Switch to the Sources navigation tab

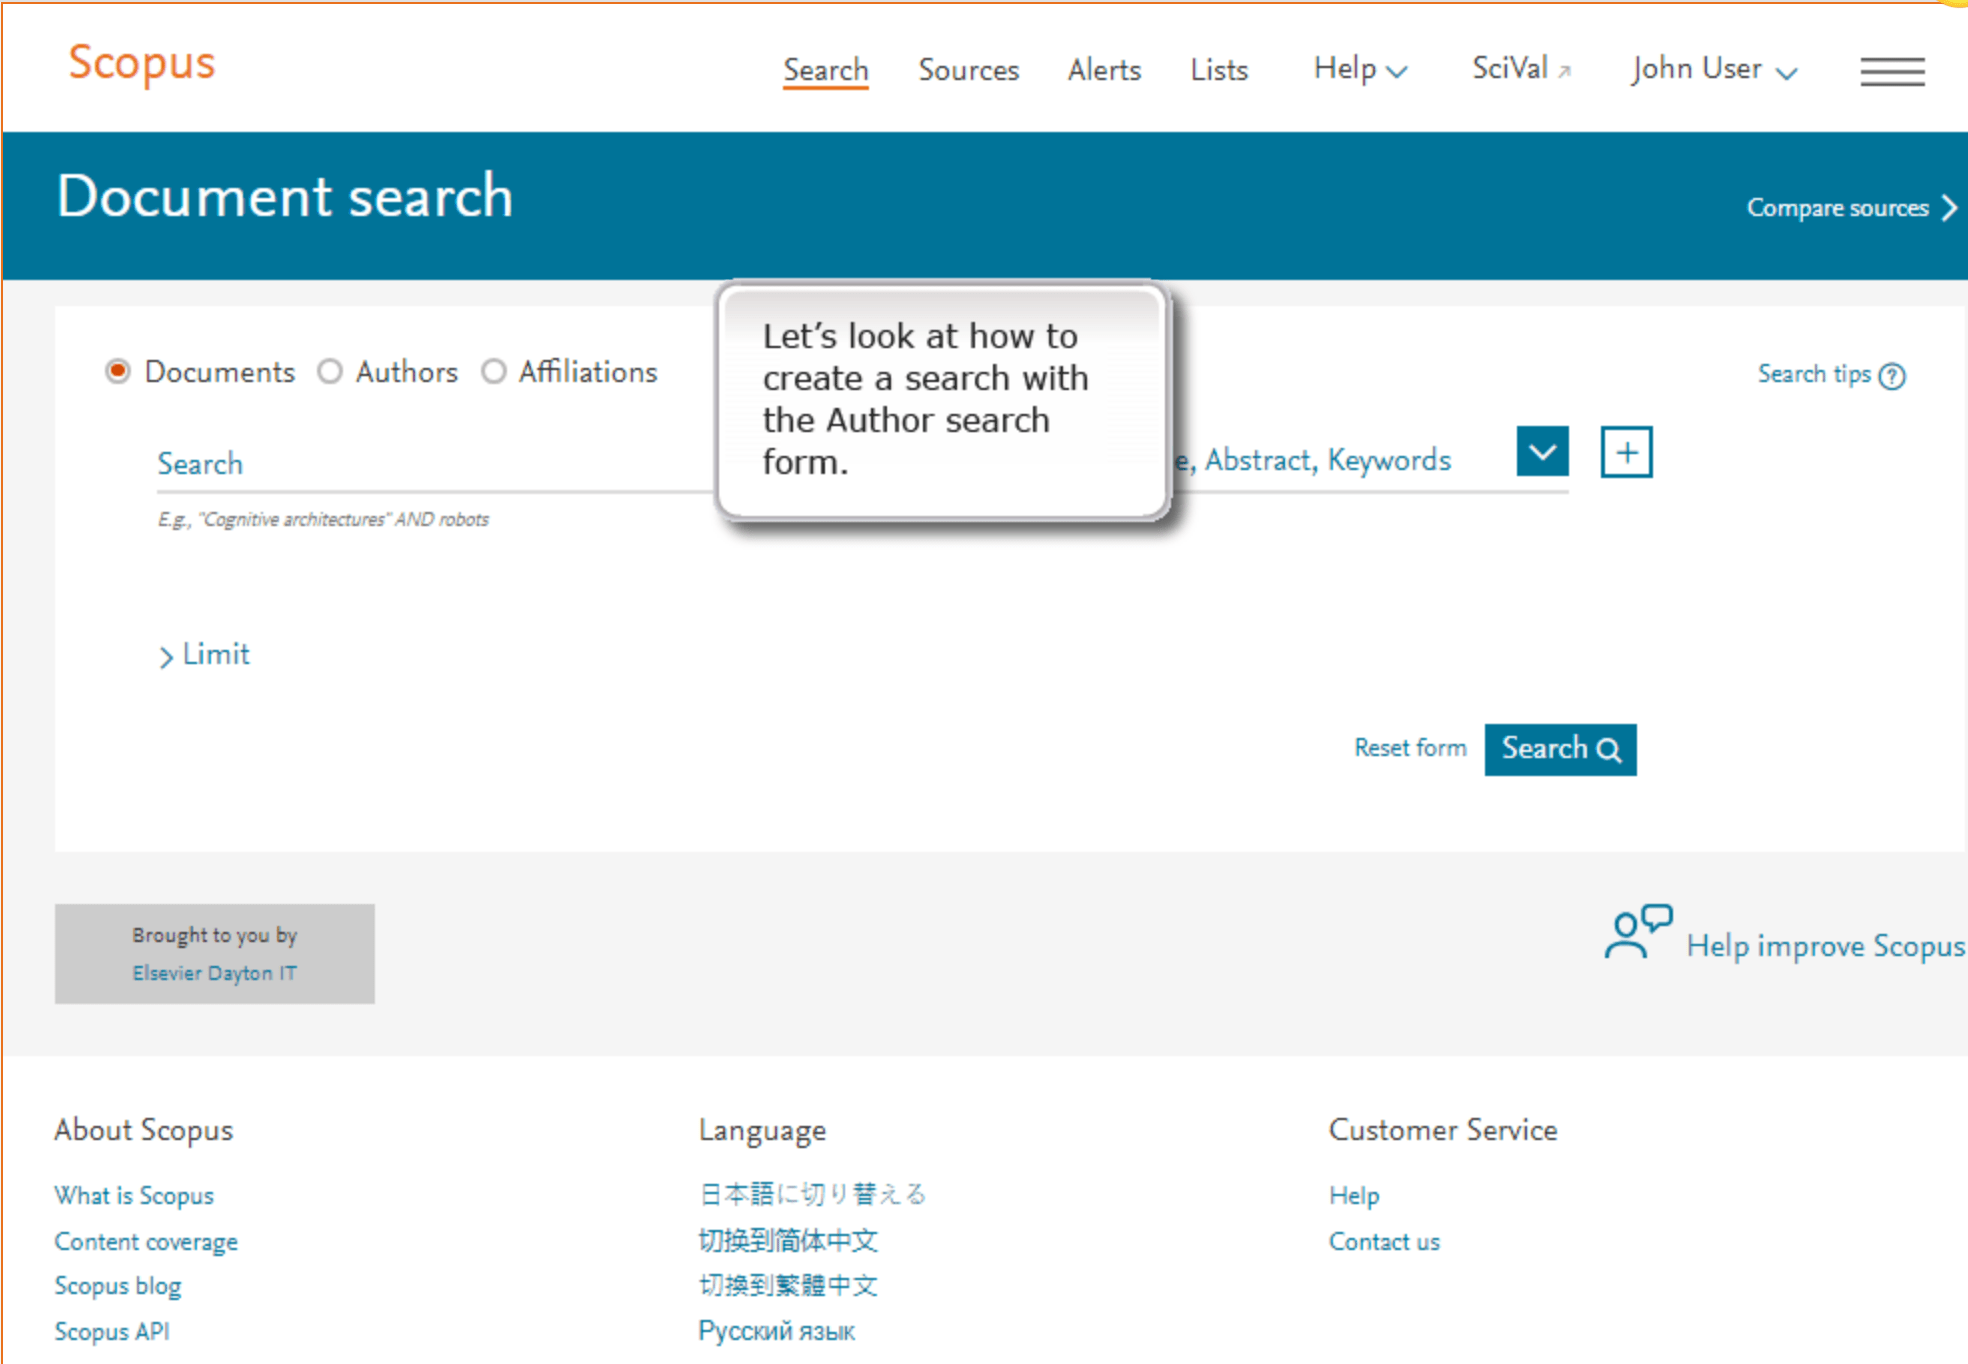967,69
